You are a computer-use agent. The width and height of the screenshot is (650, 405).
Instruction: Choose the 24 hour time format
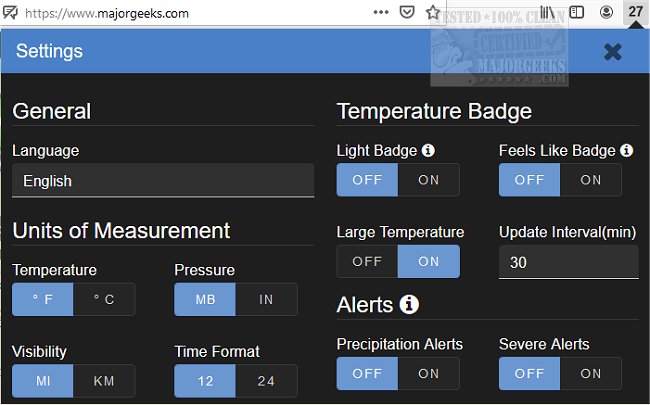266,381
